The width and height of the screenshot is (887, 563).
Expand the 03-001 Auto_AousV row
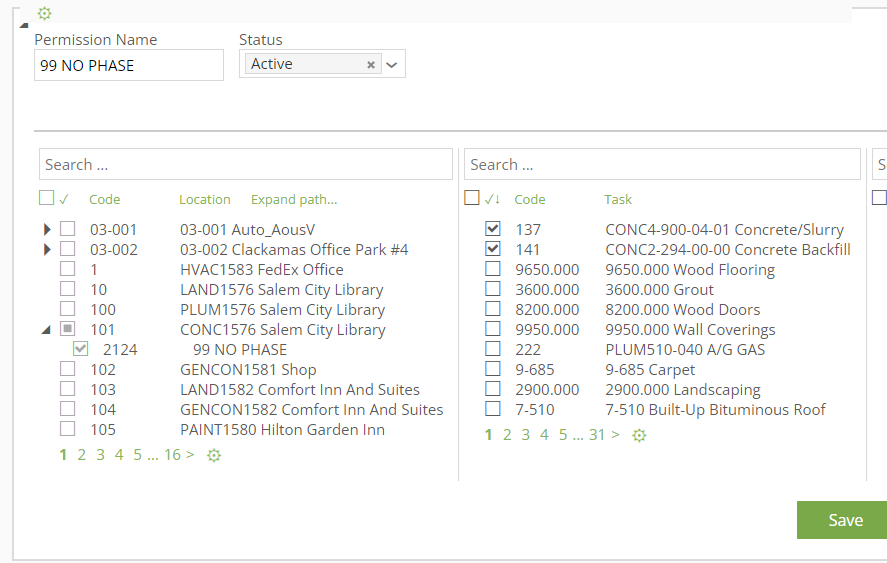pos(47,229)
